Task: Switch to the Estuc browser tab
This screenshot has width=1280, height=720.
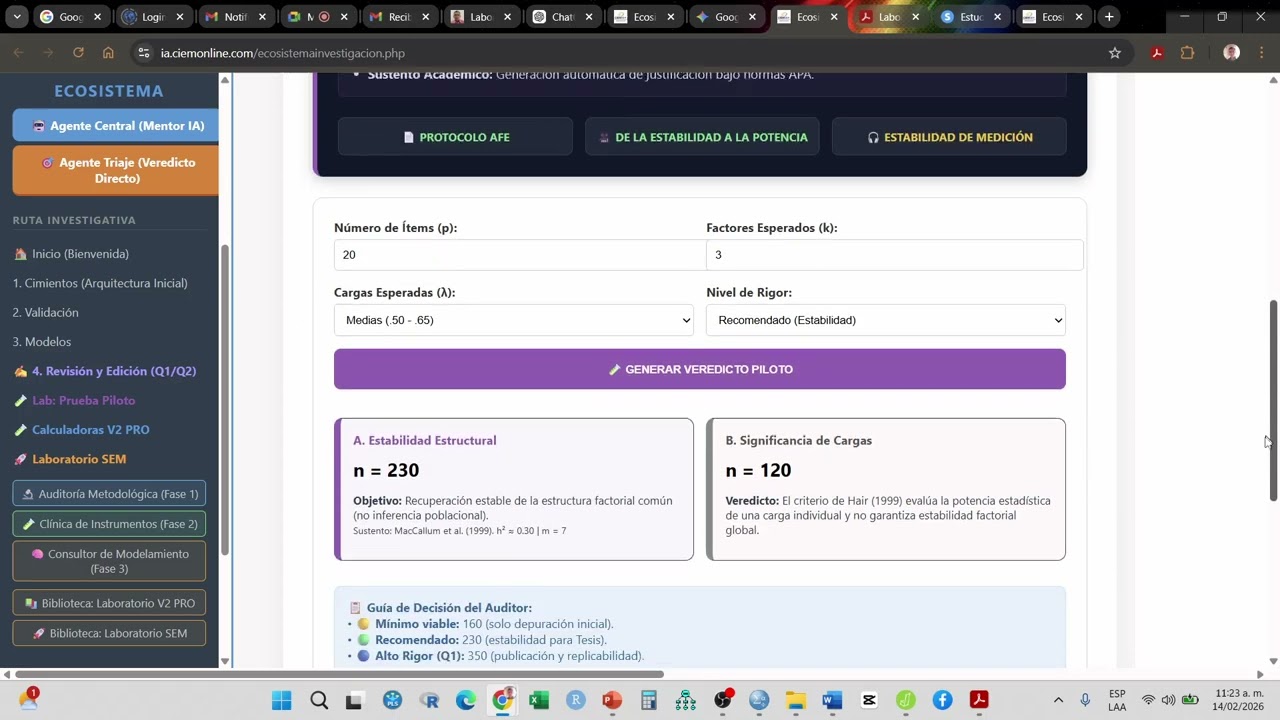Action: (972, 17)
